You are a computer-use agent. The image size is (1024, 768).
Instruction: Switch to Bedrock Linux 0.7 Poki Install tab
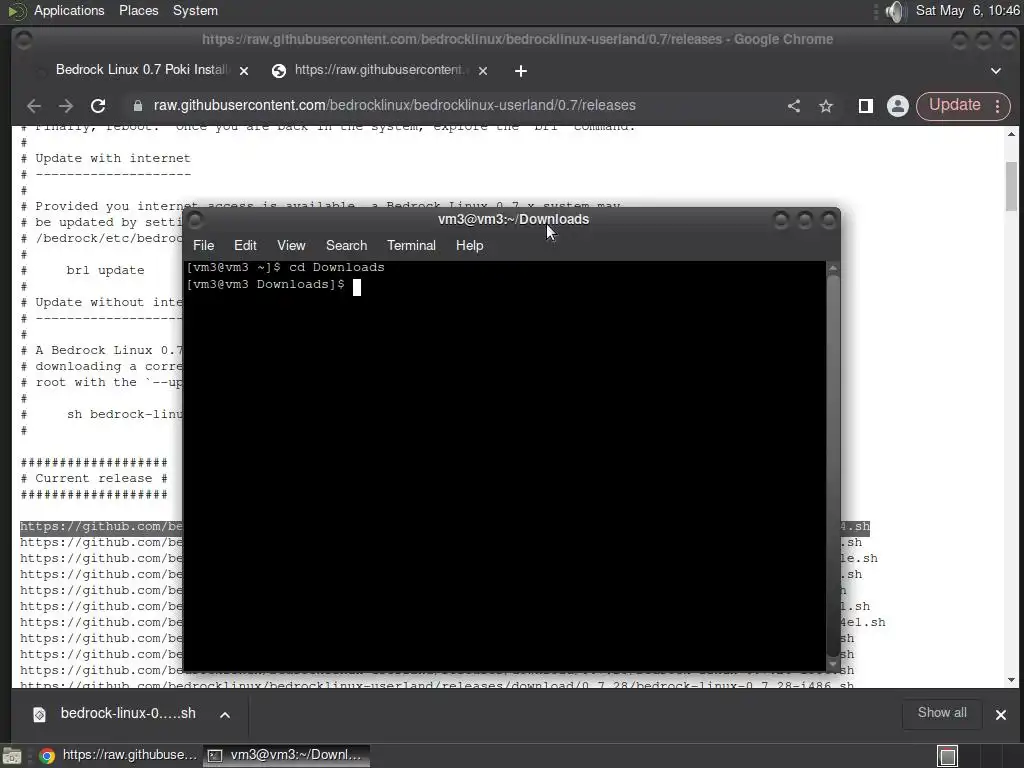(x=142, y=70)
